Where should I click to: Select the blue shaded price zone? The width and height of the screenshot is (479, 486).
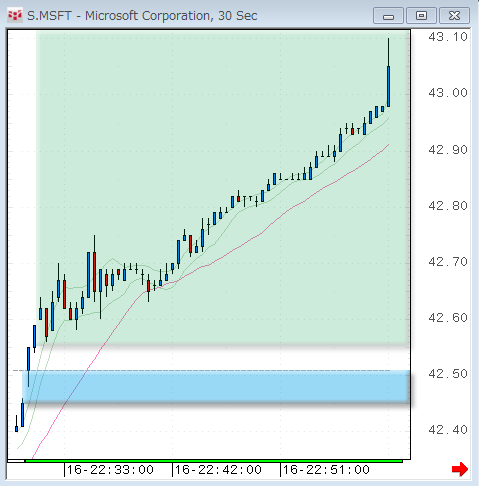tap(216, 386)
